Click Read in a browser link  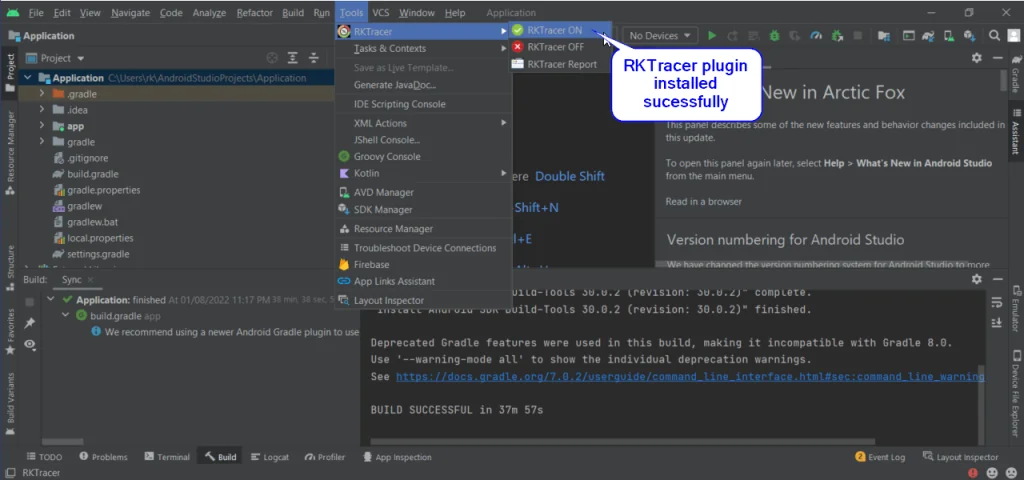tap(703, 202)
